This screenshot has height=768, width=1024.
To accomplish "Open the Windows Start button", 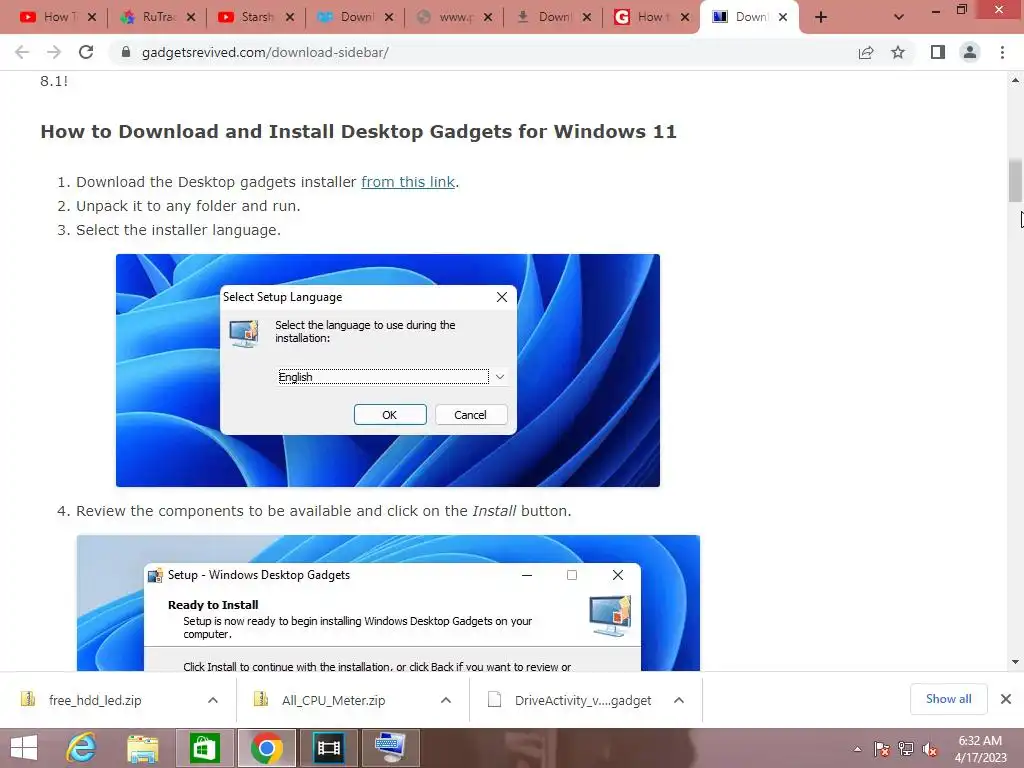I will pyautogui.click(x=24, y=748).
